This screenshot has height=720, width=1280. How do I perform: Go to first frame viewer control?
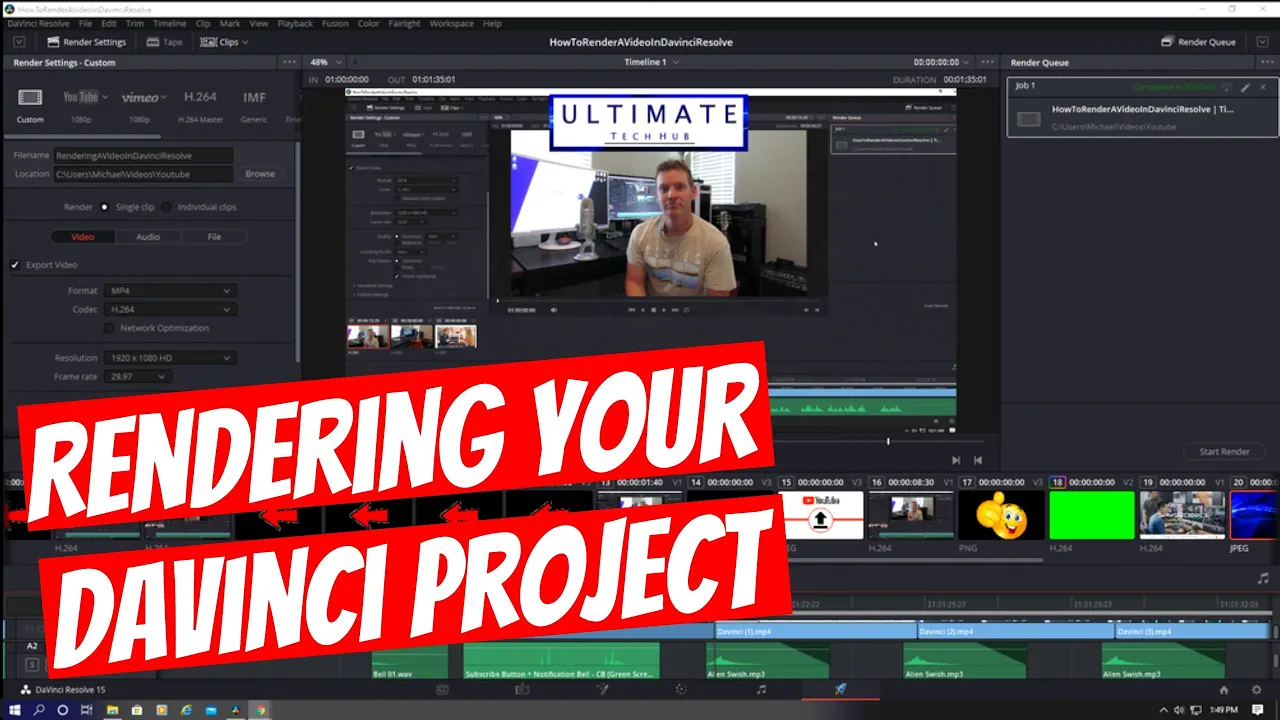point(978,460)
